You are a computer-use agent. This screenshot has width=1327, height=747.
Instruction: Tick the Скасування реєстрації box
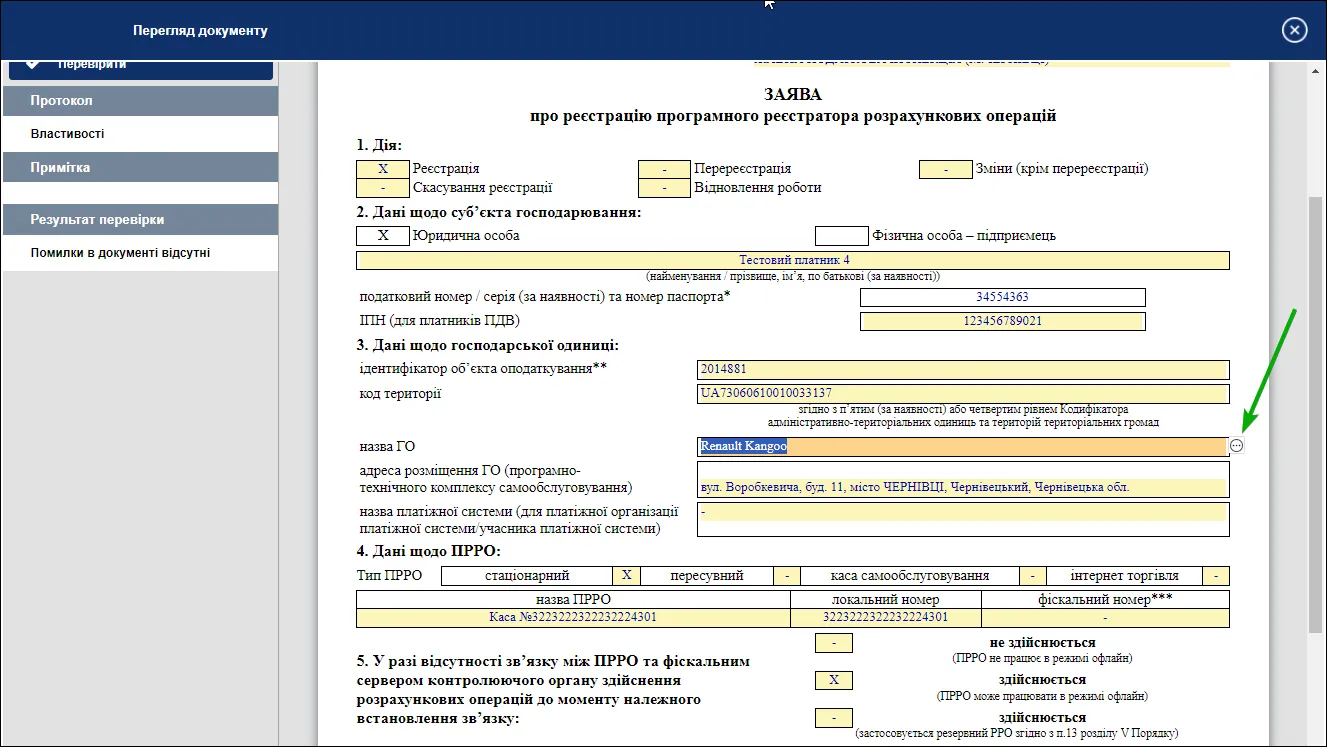(x=383, y=188)
